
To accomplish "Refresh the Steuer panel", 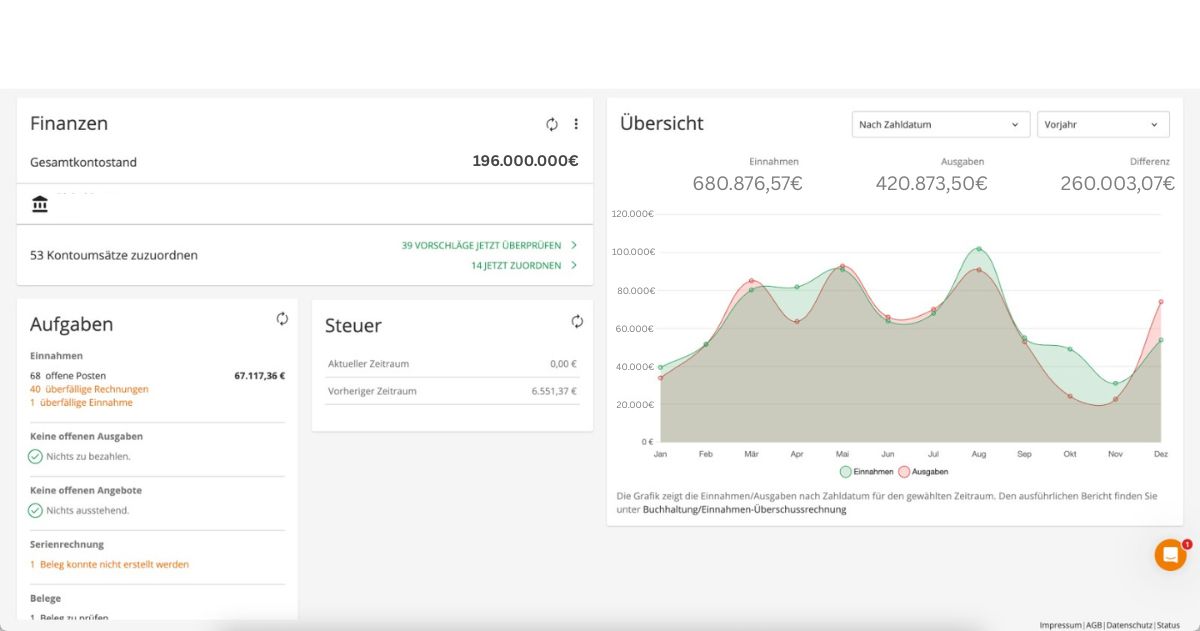I will pyautogui.click(x=577, y=321).
